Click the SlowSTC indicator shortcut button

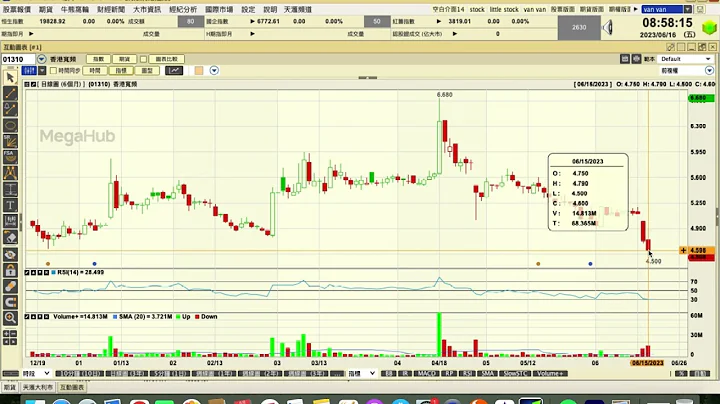pos(515,374)
